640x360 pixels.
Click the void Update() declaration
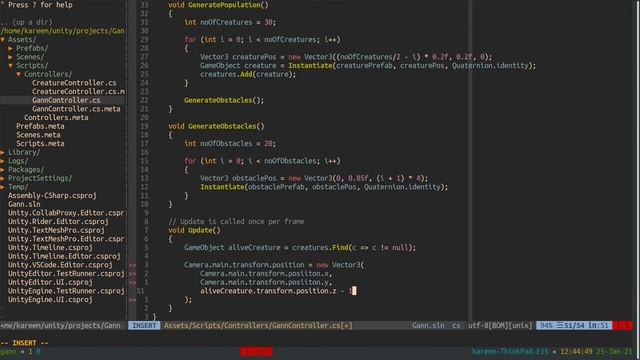point(194,230)
